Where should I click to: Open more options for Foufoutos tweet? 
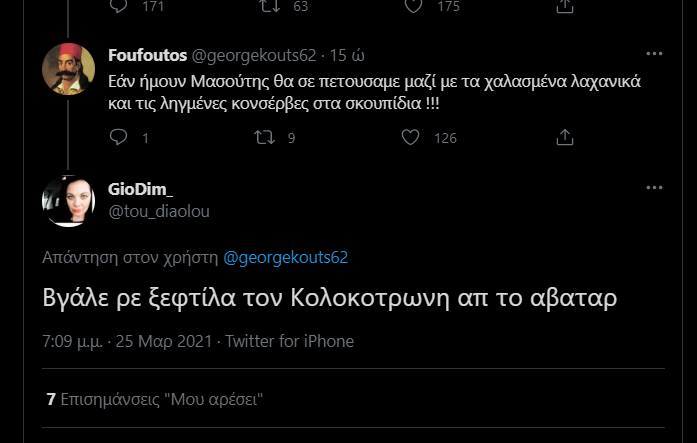655,52
